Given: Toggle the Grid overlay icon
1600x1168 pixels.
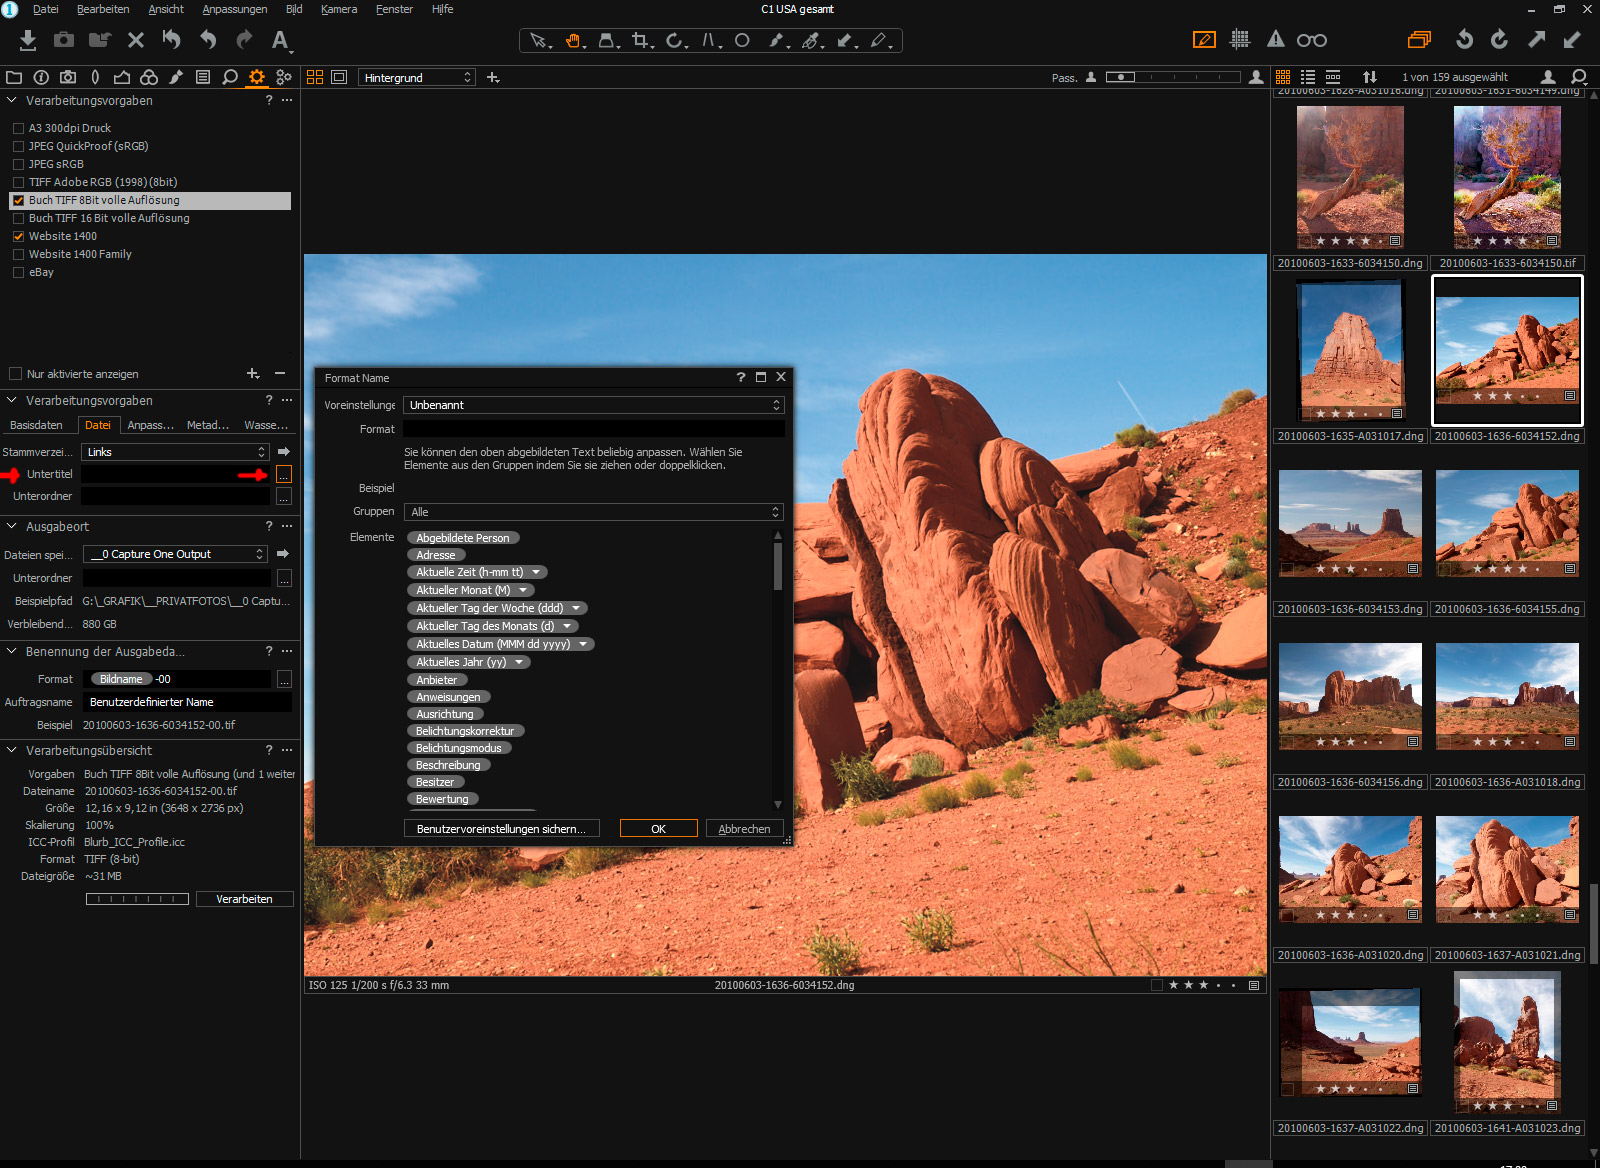Looking at the screenshot, I should 1240,40.
